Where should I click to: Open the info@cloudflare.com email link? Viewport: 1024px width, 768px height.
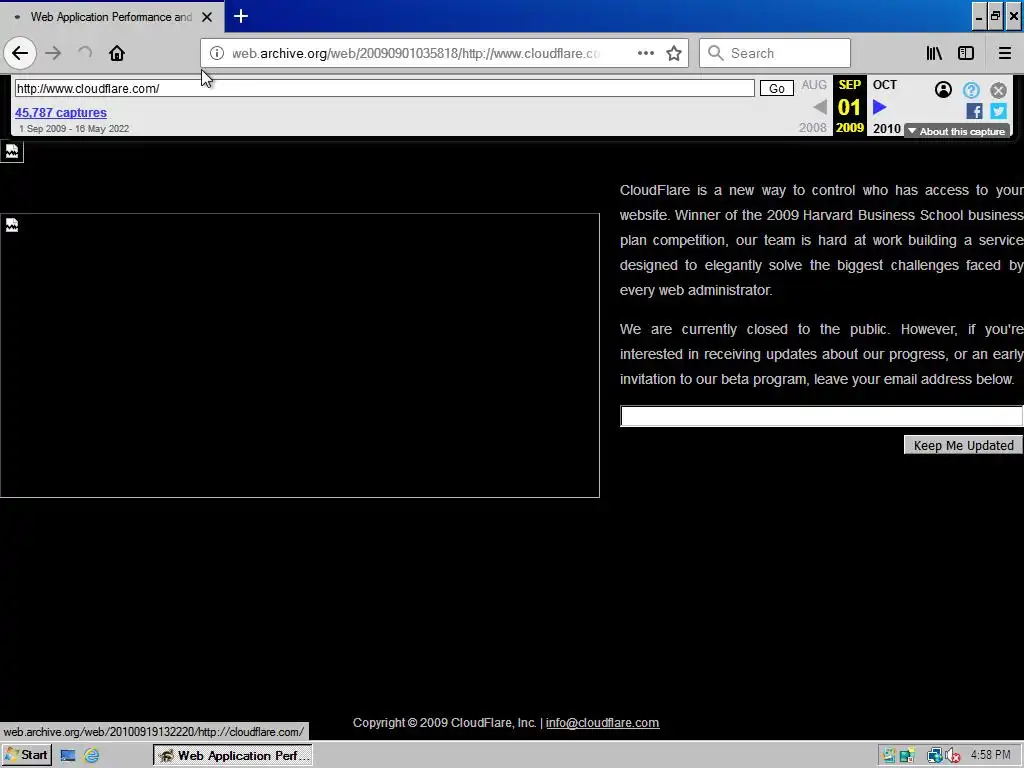602,723
